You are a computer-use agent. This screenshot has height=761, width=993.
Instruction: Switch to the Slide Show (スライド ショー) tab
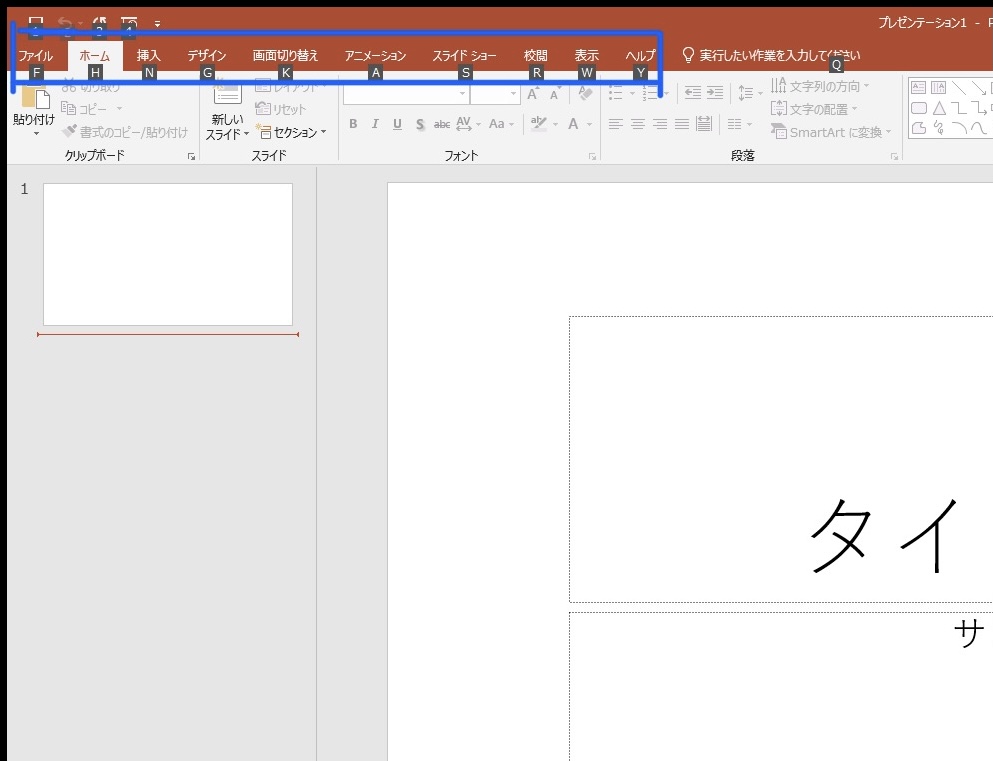(464, 56)
